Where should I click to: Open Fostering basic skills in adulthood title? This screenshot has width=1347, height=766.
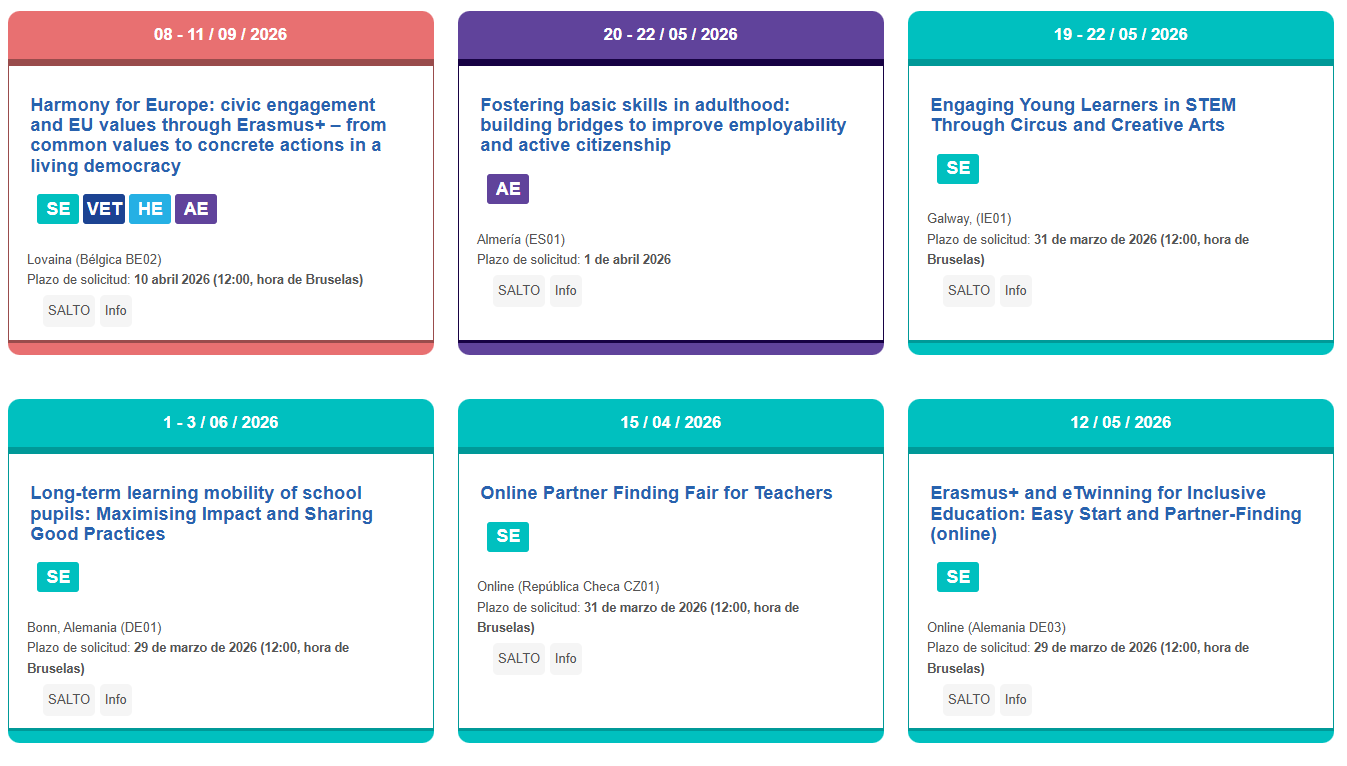(663, 125)
